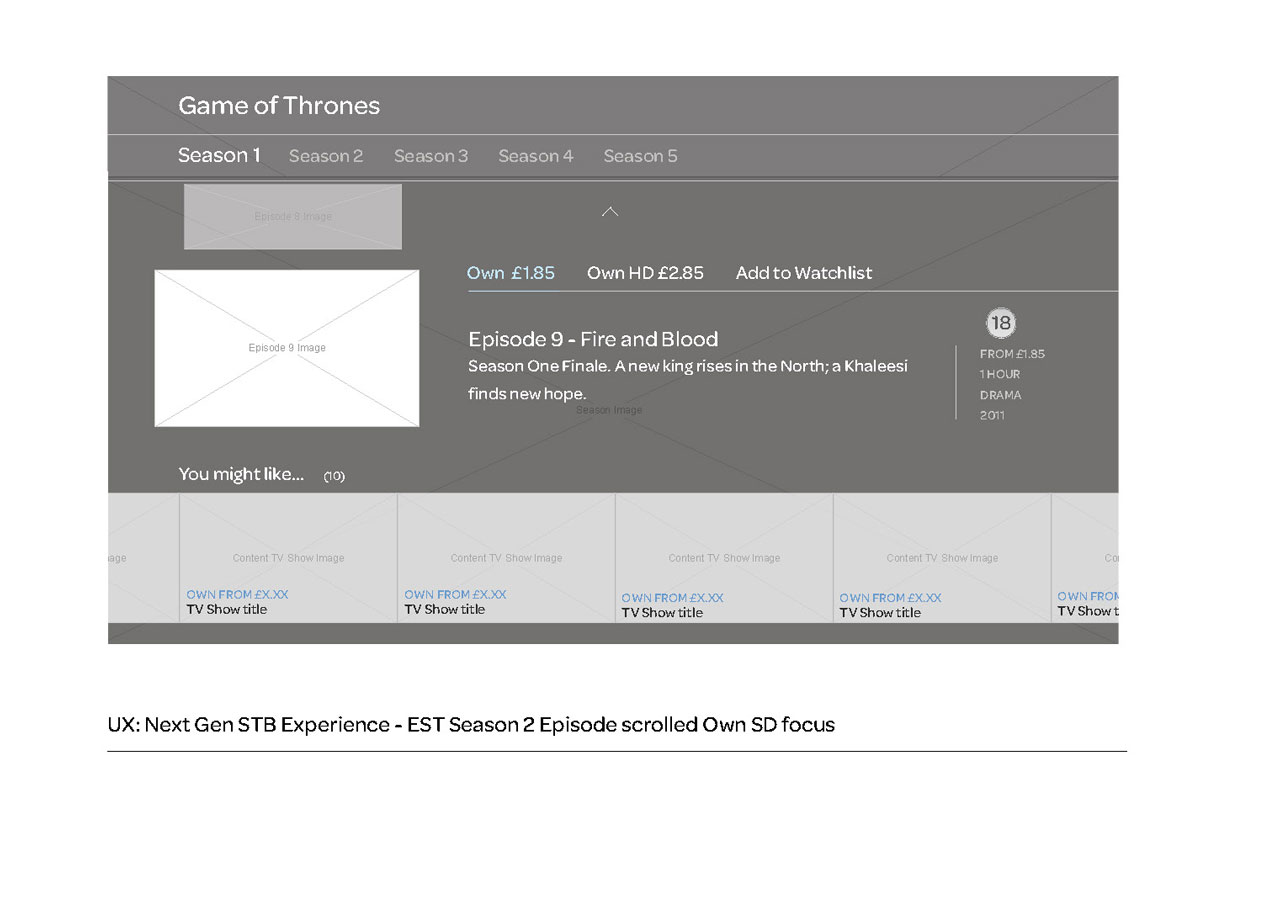Select the Season 1 tab
The height and width of the screenshot is (907, 1280).
pos(219,155)
